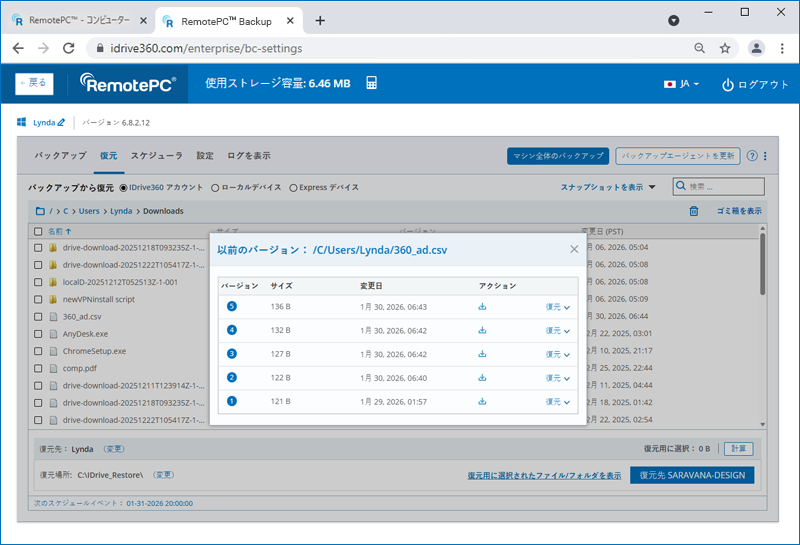The height and width of the screenshot is (545, 800).
Task: Open the vertical dots menu beside help
Action: tap(765, 156)
